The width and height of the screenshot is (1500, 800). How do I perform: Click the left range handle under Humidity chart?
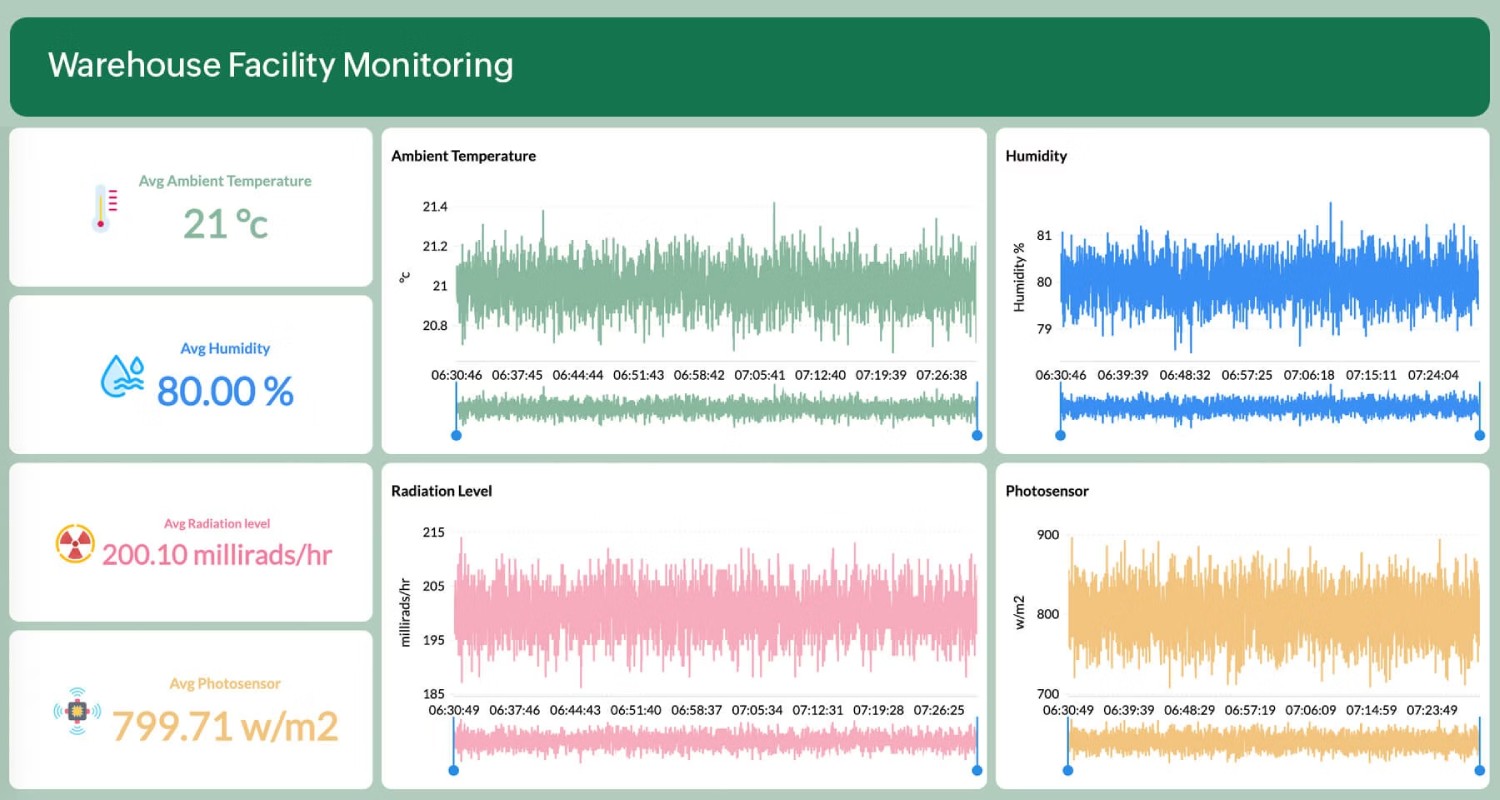pyautogui.click(x=1060, y=435)
